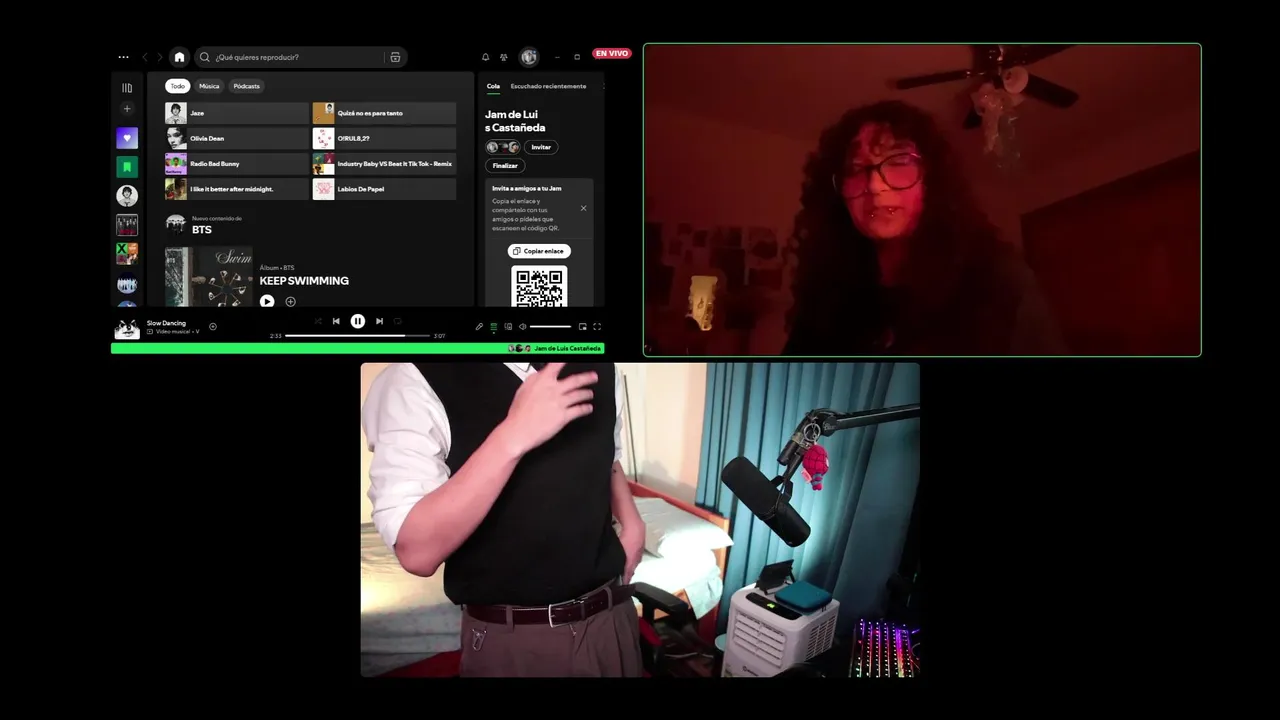Open the Friend Activity icon
Screen dimensions: 1280x720
504,57
